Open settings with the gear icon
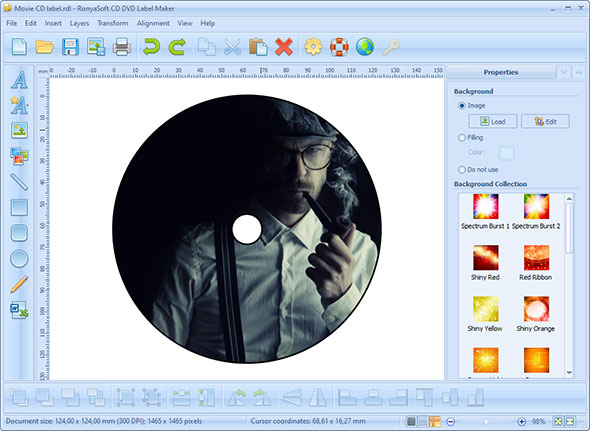Image resolution: width=590 pixels, height=431 pixels. [313, 47]
